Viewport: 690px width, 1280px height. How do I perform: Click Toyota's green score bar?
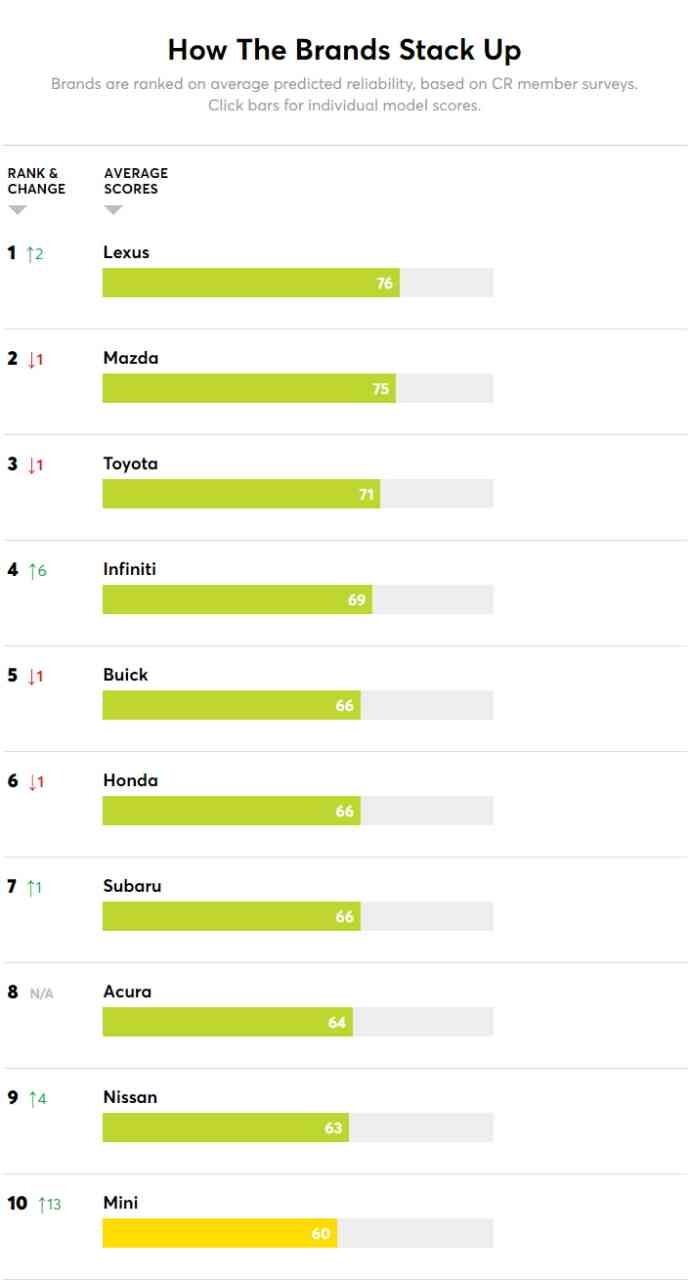pyautogui.click(x=241, y=494)
